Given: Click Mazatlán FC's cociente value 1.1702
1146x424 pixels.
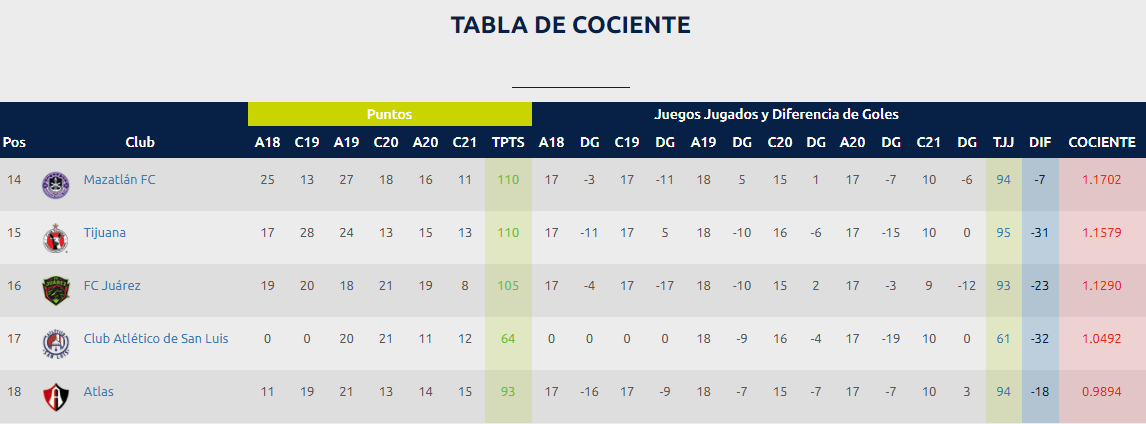Looking at the screenshot, I should click(1102, 180).
